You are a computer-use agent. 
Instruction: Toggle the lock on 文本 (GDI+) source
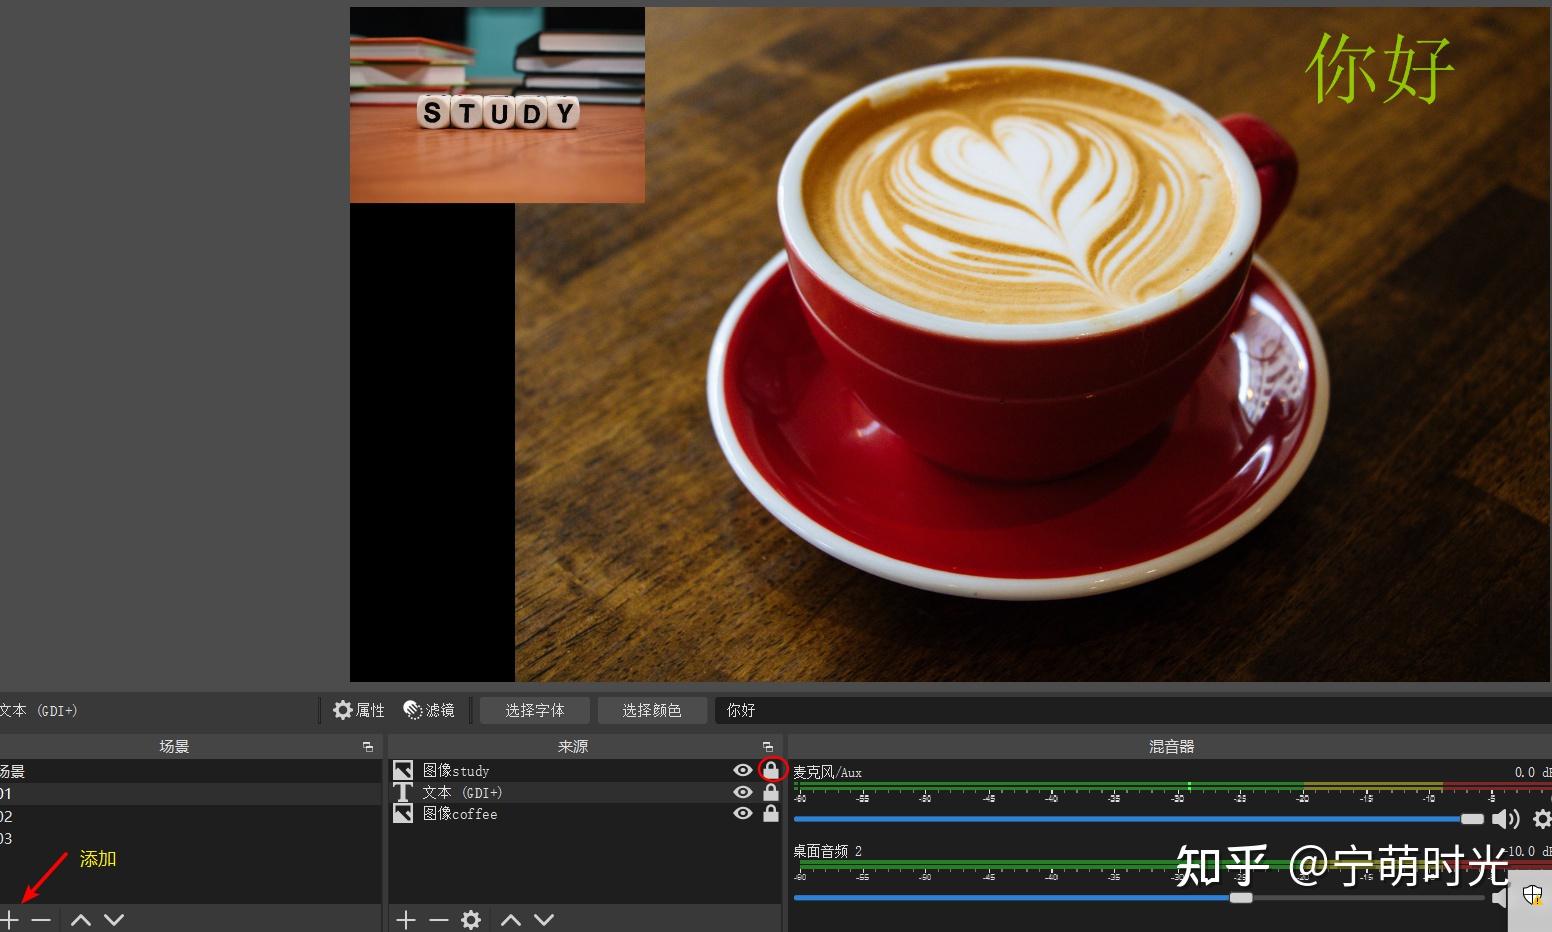pos(771,792)
